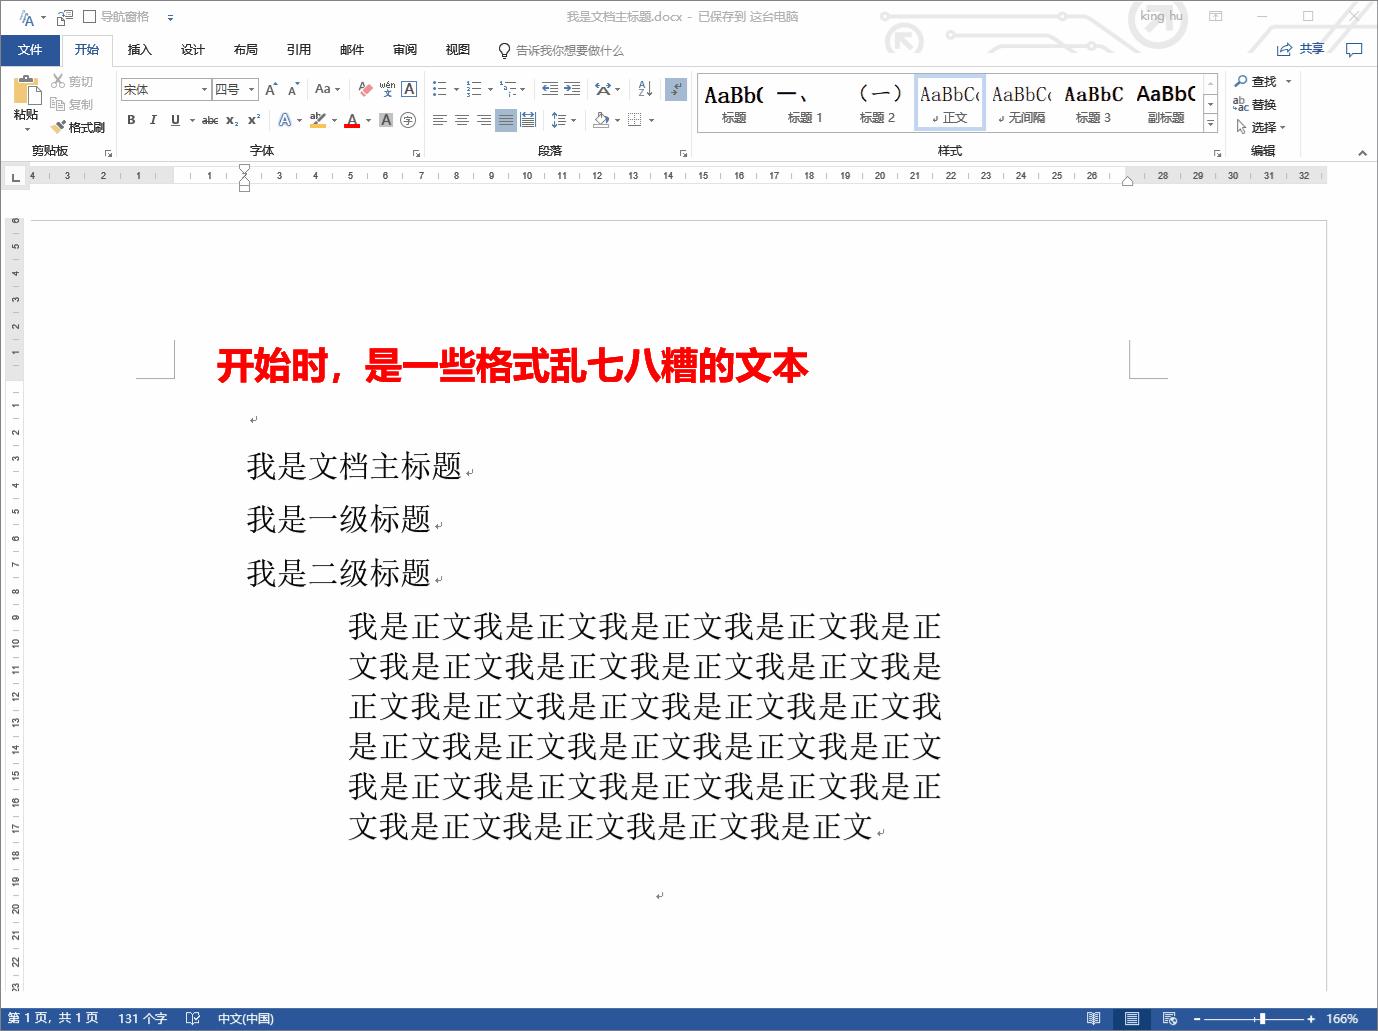Click the underline U icon
The image size is (1378, 1031).
175,119
